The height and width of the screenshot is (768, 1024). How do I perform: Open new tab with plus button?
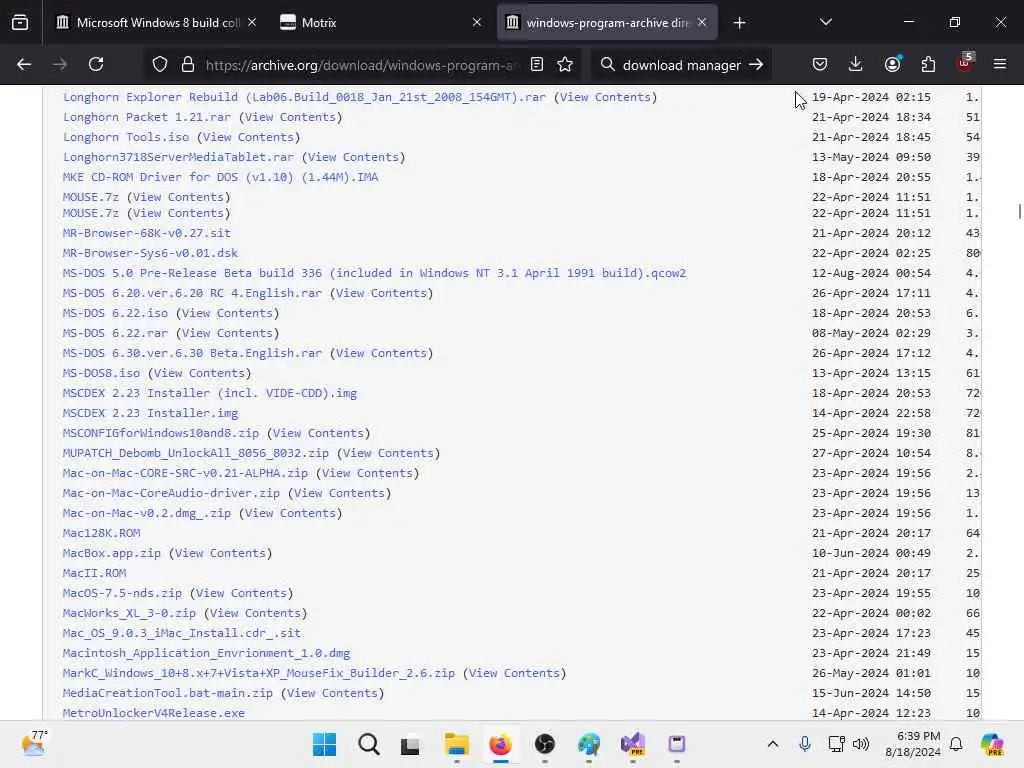[x=739, y=23]
